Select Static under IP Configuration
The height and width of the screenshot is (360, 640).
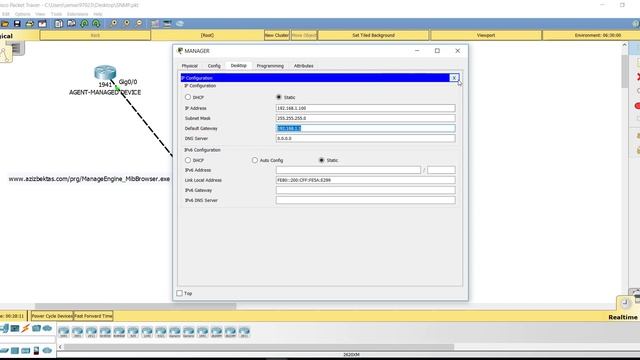(x=279, y=97)
